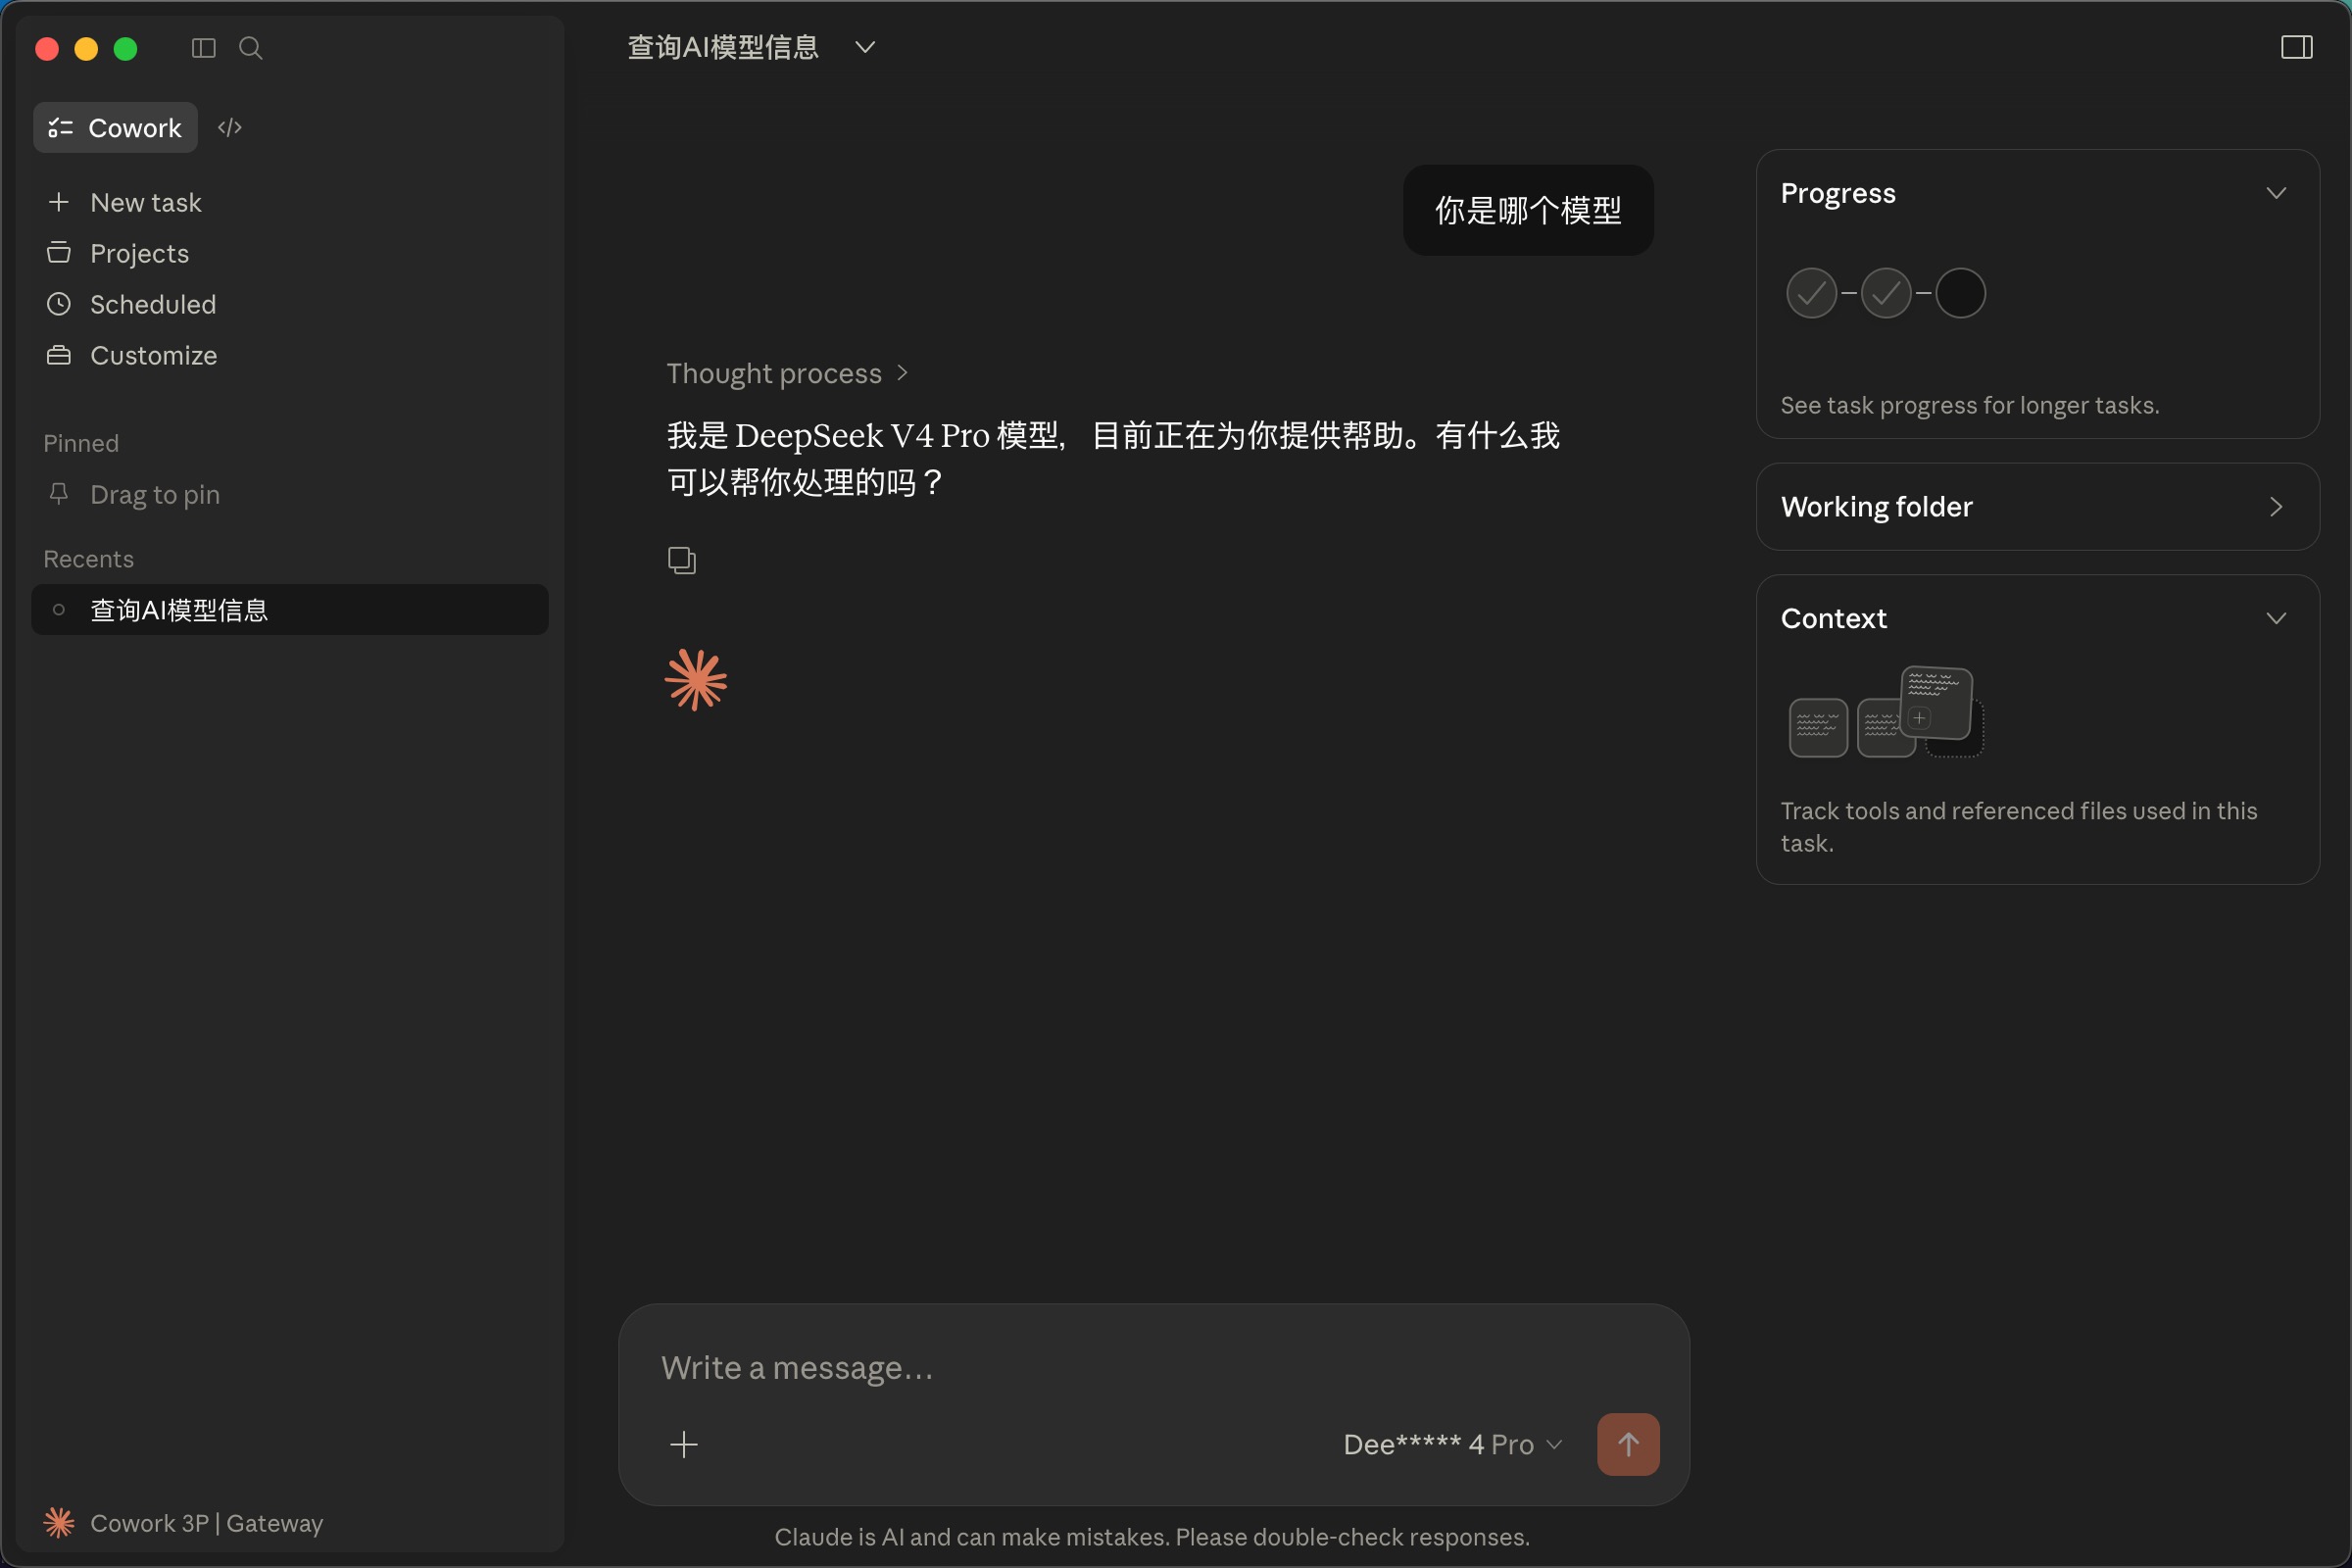Open the 查询AI模型信息 recent task
This screenshot has height=1568, width=2352.
tap(290, 610)
